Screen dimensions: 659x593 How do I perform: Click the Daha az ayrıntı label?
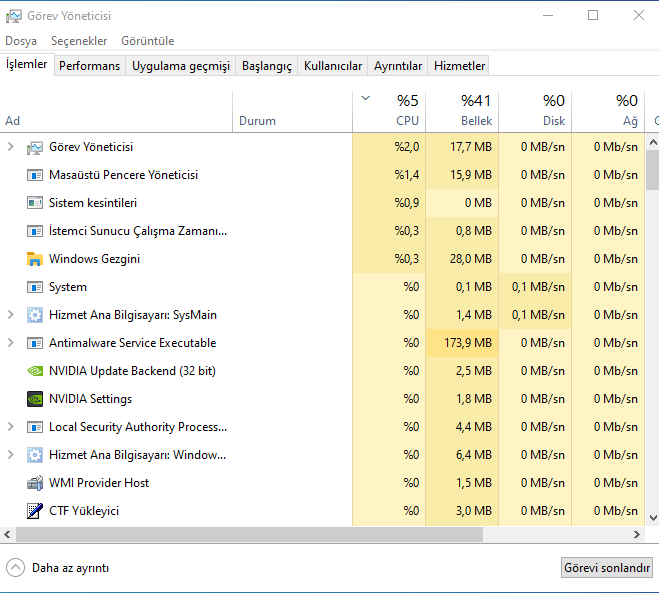click(71, 568)
